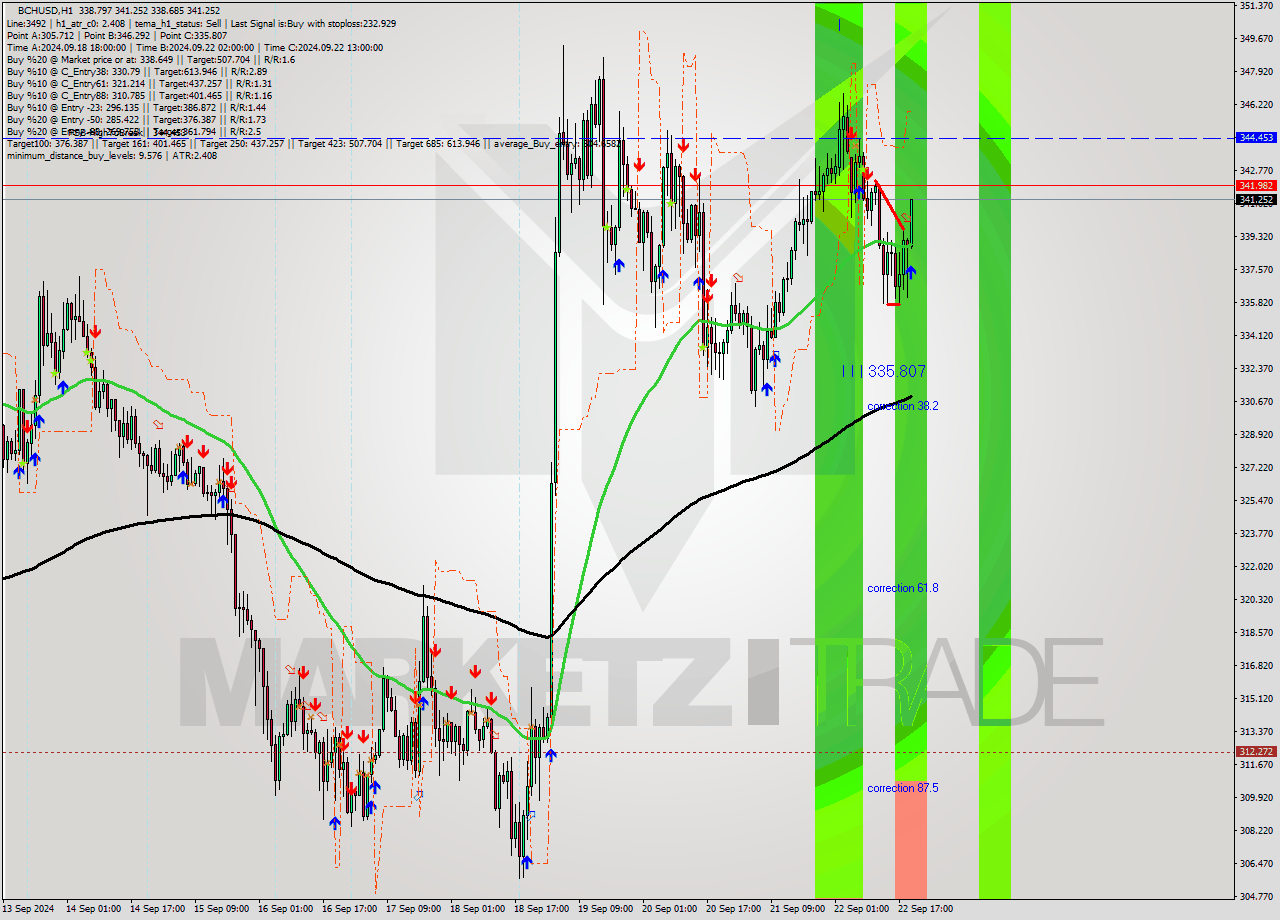
Task: Click the '15 Sep 09:00' time label
Action: [x=221, y=909]
